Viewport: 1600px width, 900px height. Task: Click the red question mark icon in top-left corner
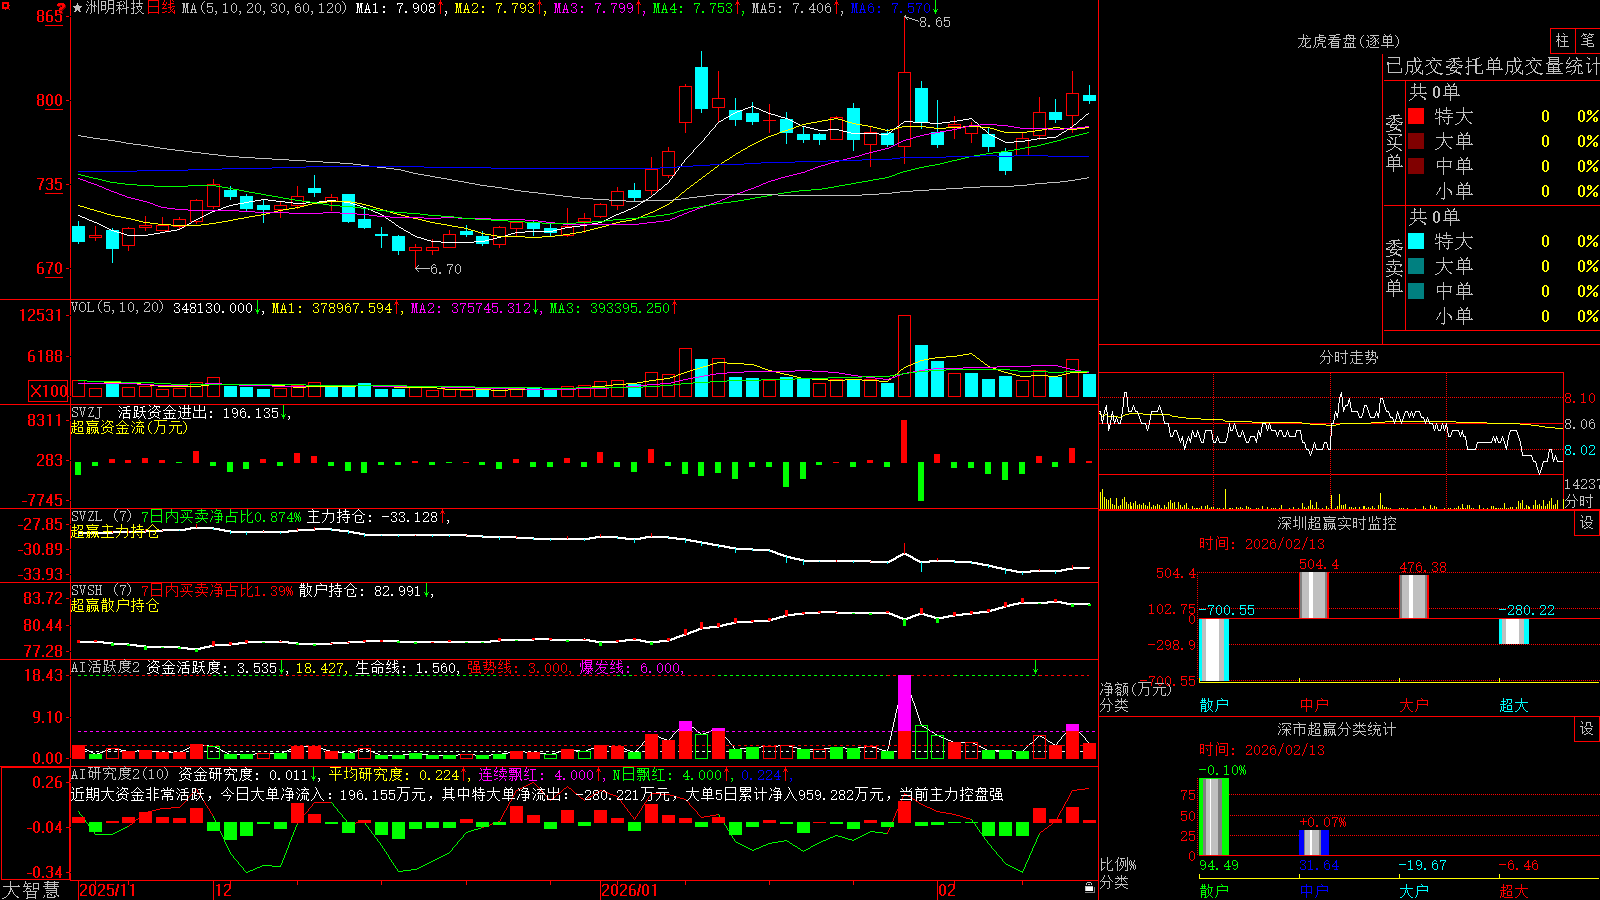(61, 9)
